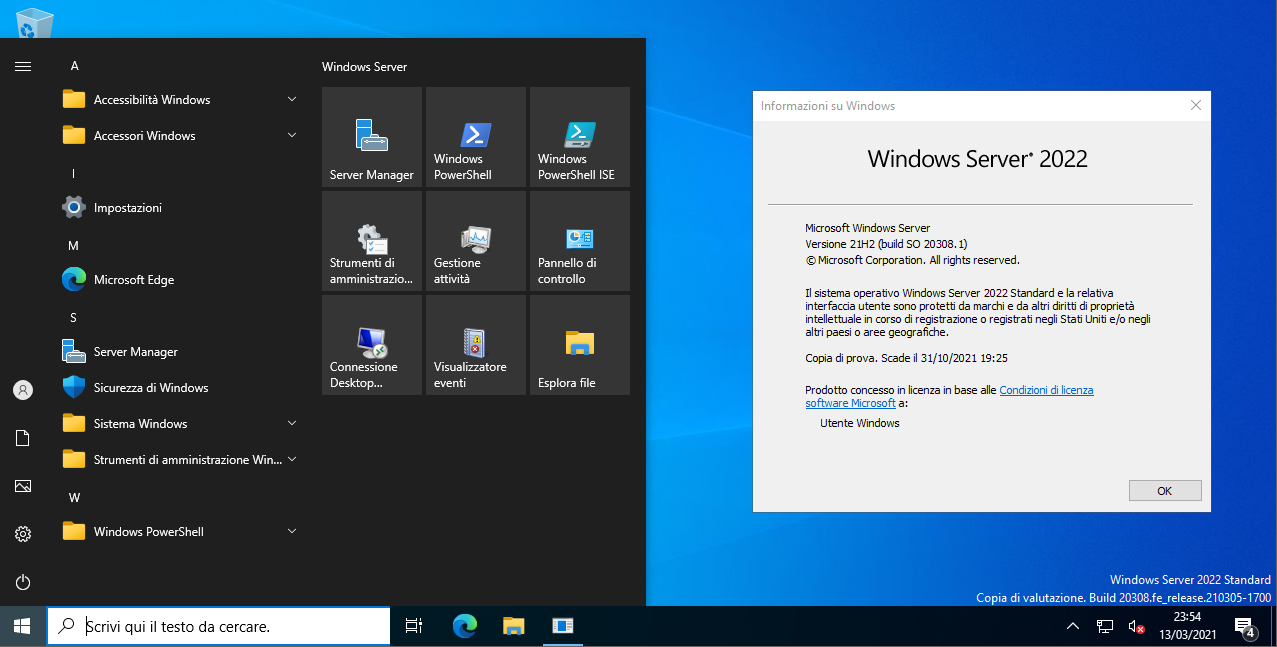Click the Windows Server tile group title
Image resolution: width=1277 pixels, height=647 pixels.
pos(364,67)
